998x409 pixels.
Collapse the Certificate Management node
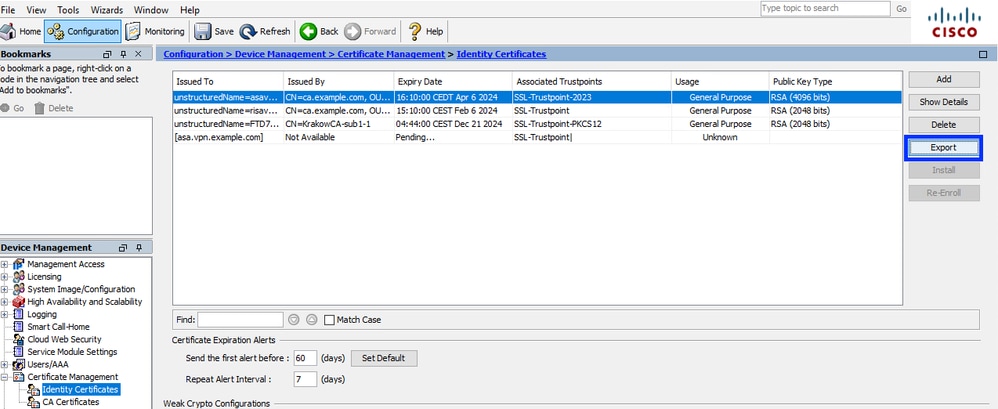pyautogui.click(x=4, y=377)
